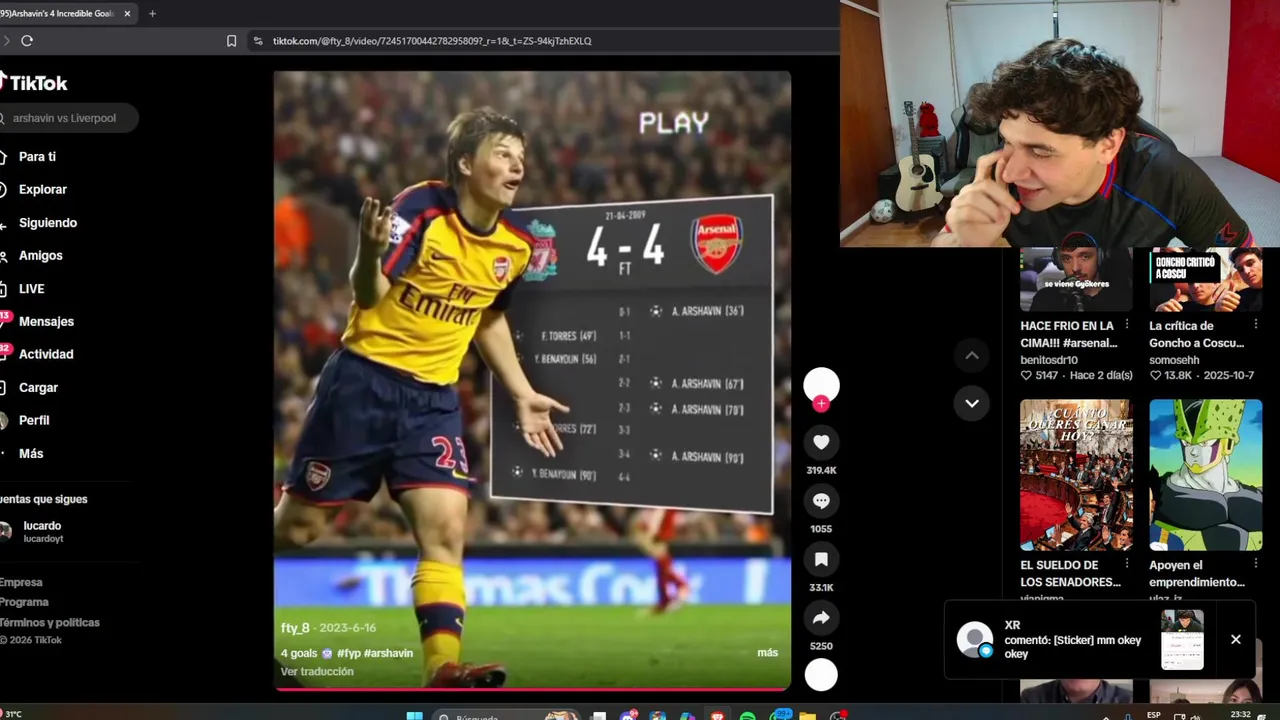The height and width of the screenshot is (720, 1280).
Task: Open the Explorar page
Action: (x=43, y=189)
